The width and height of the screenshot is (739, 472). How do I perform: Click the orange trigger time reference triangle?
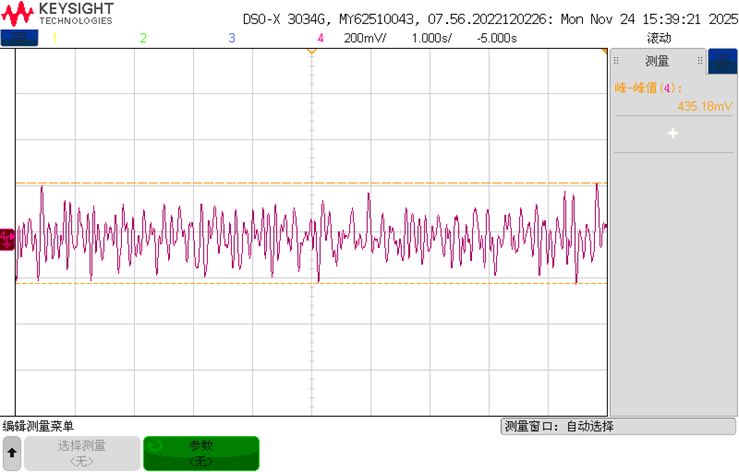pyautogui.click(x=312, y=51)
